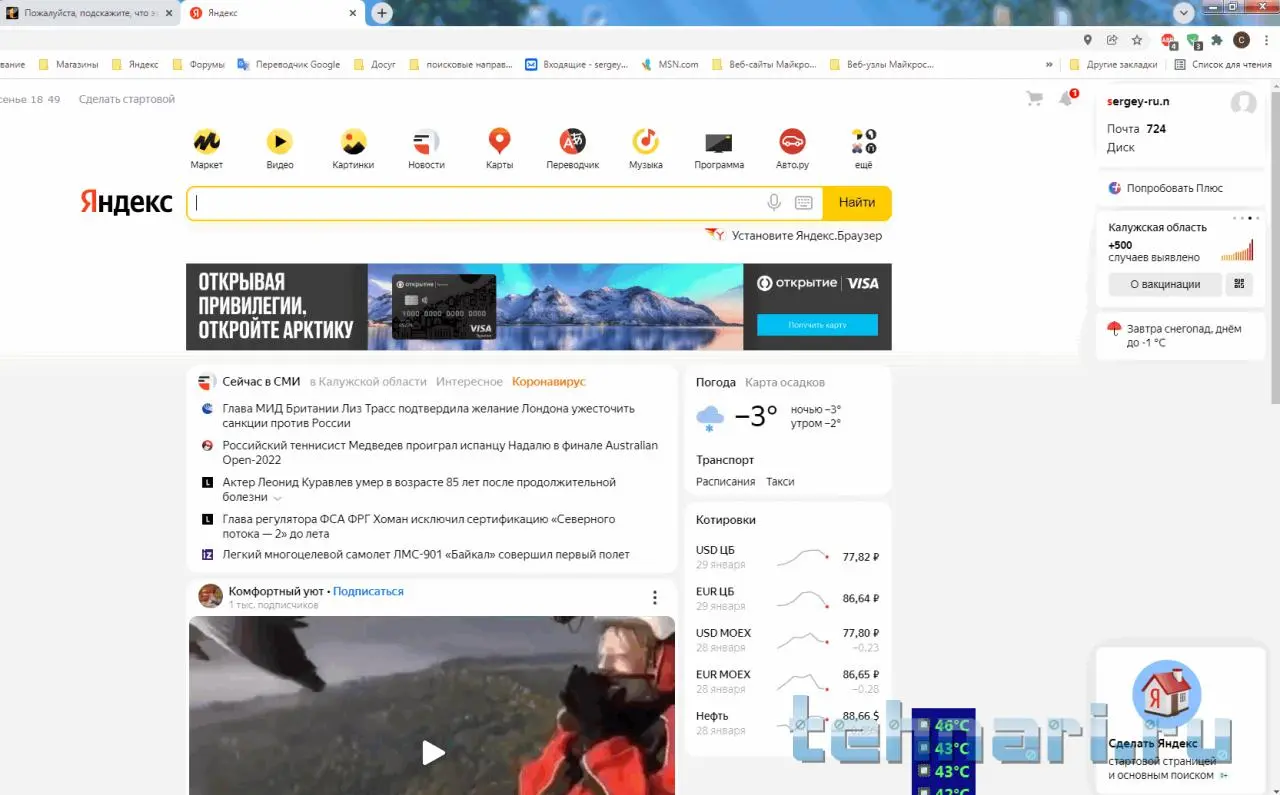Select the Коронавирус news tab
This screenshot has height=795, width=1280.
pos(549,382)
